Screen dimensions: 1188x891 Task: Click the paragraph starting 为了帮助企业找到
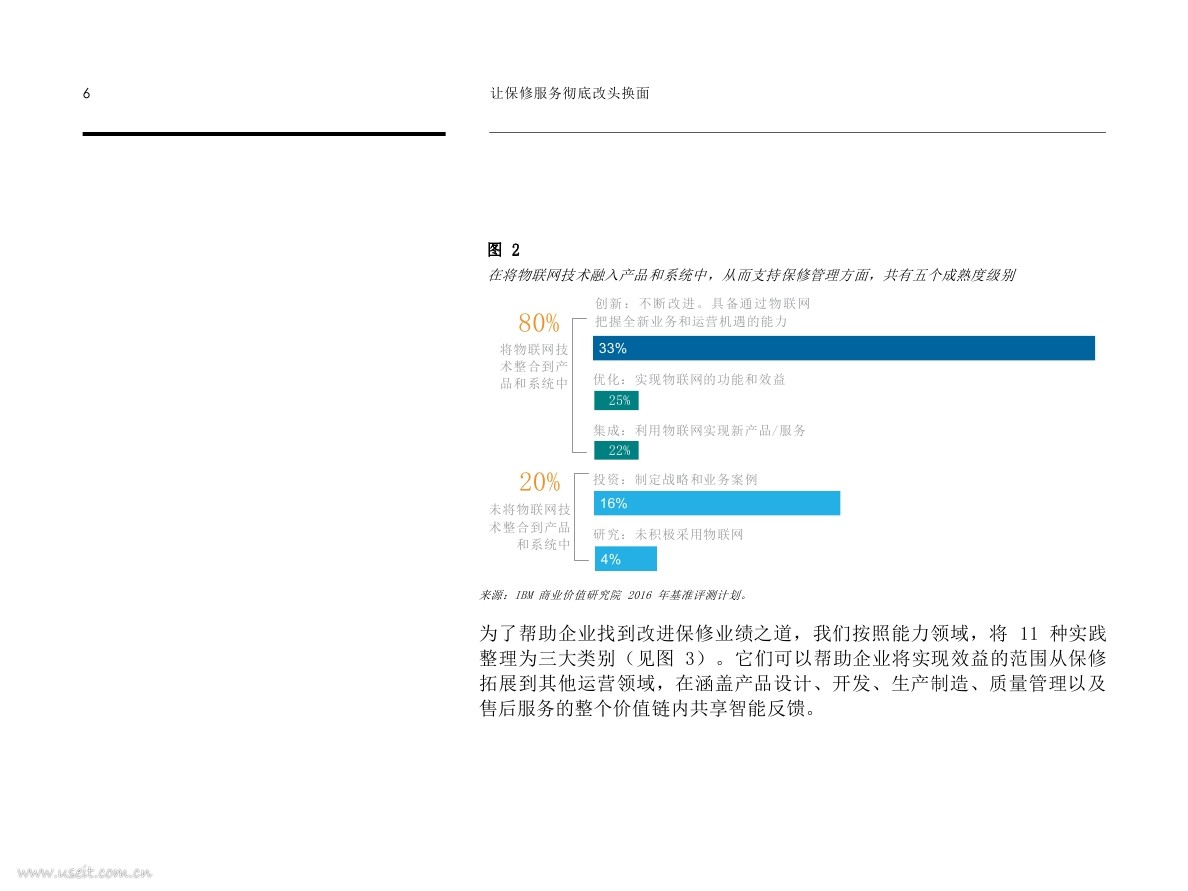point(793,671)
